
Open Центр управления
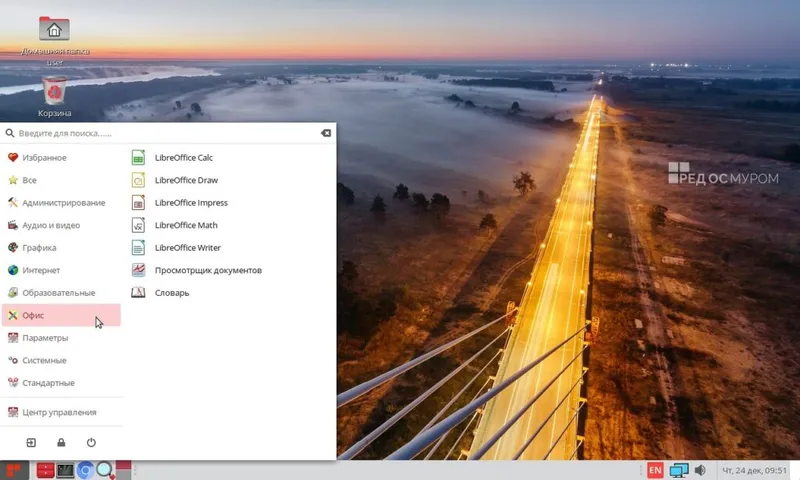(x=61, y=412)
